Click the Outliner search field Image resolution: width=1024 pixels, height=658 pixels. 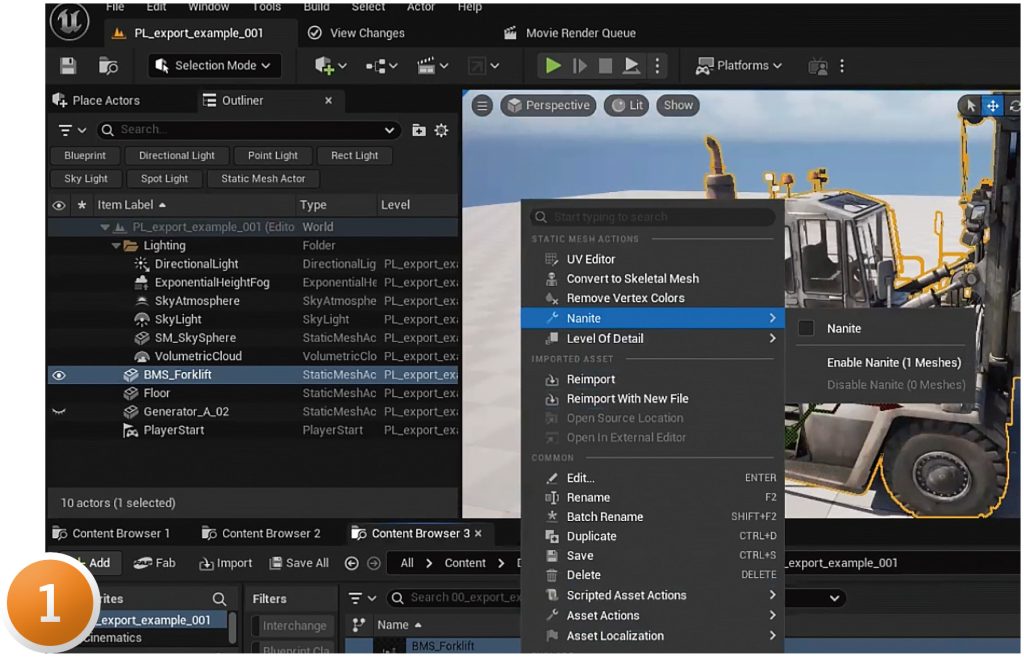(x=249, y=130)
